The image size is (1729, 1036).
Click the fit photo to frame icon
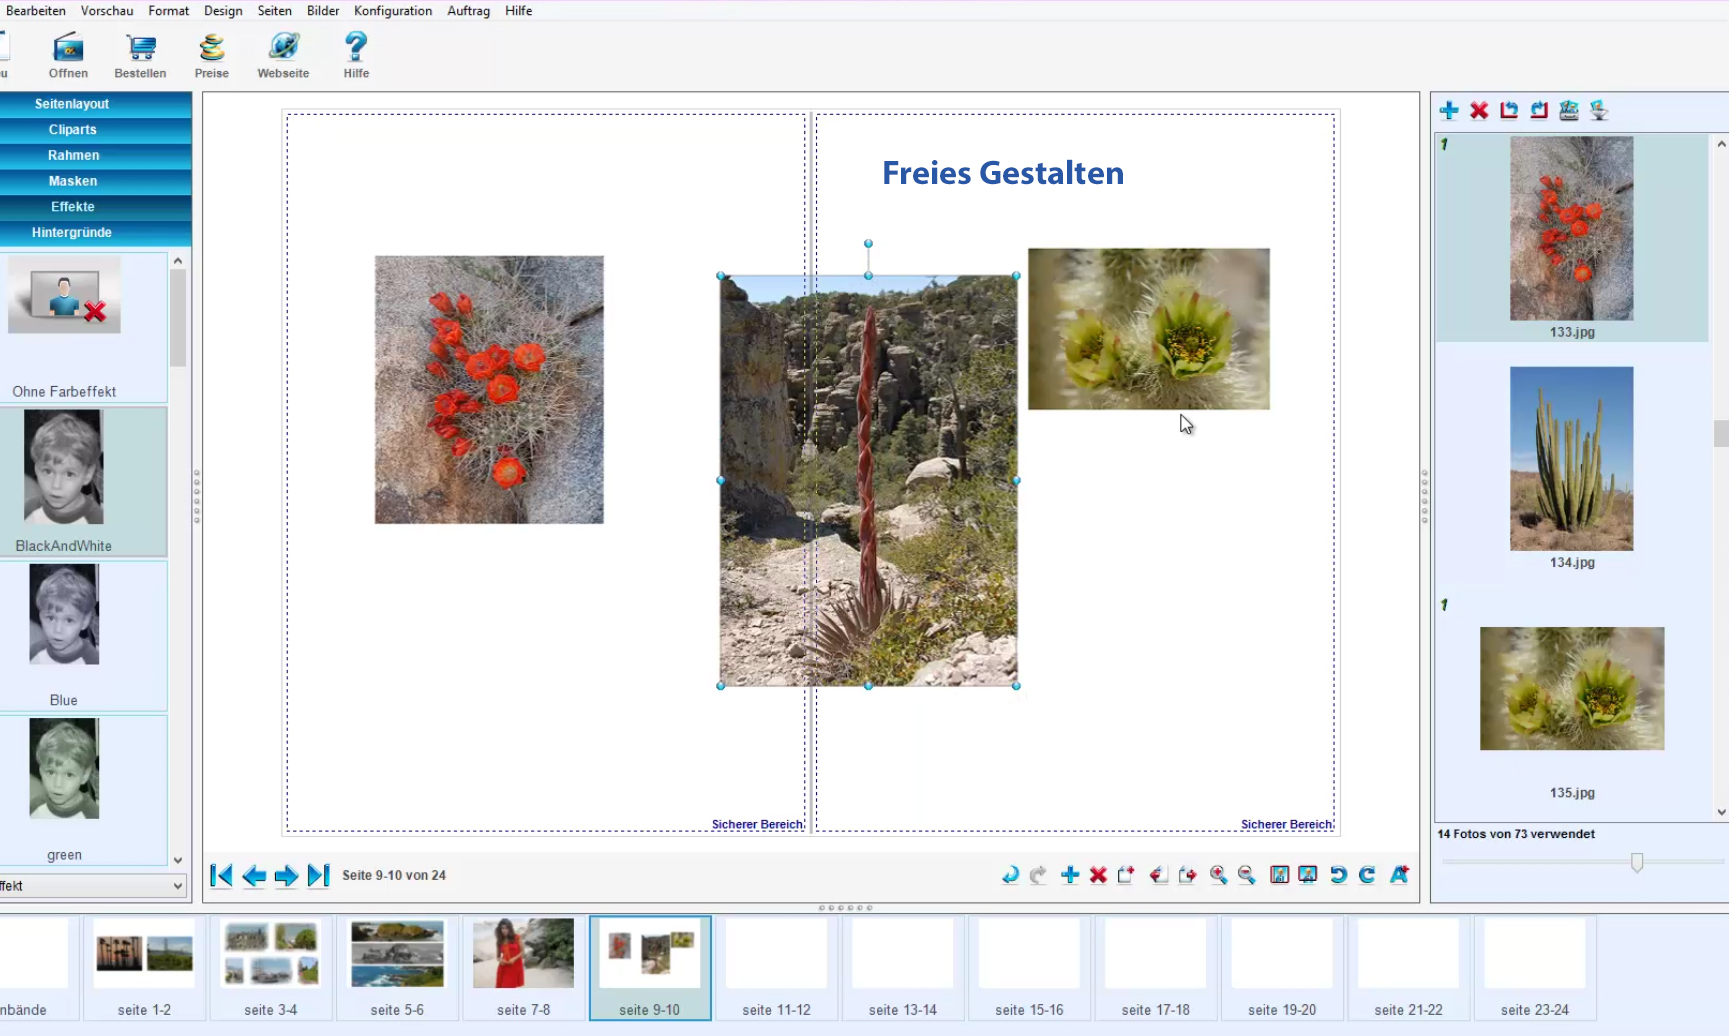(1279, 875)
